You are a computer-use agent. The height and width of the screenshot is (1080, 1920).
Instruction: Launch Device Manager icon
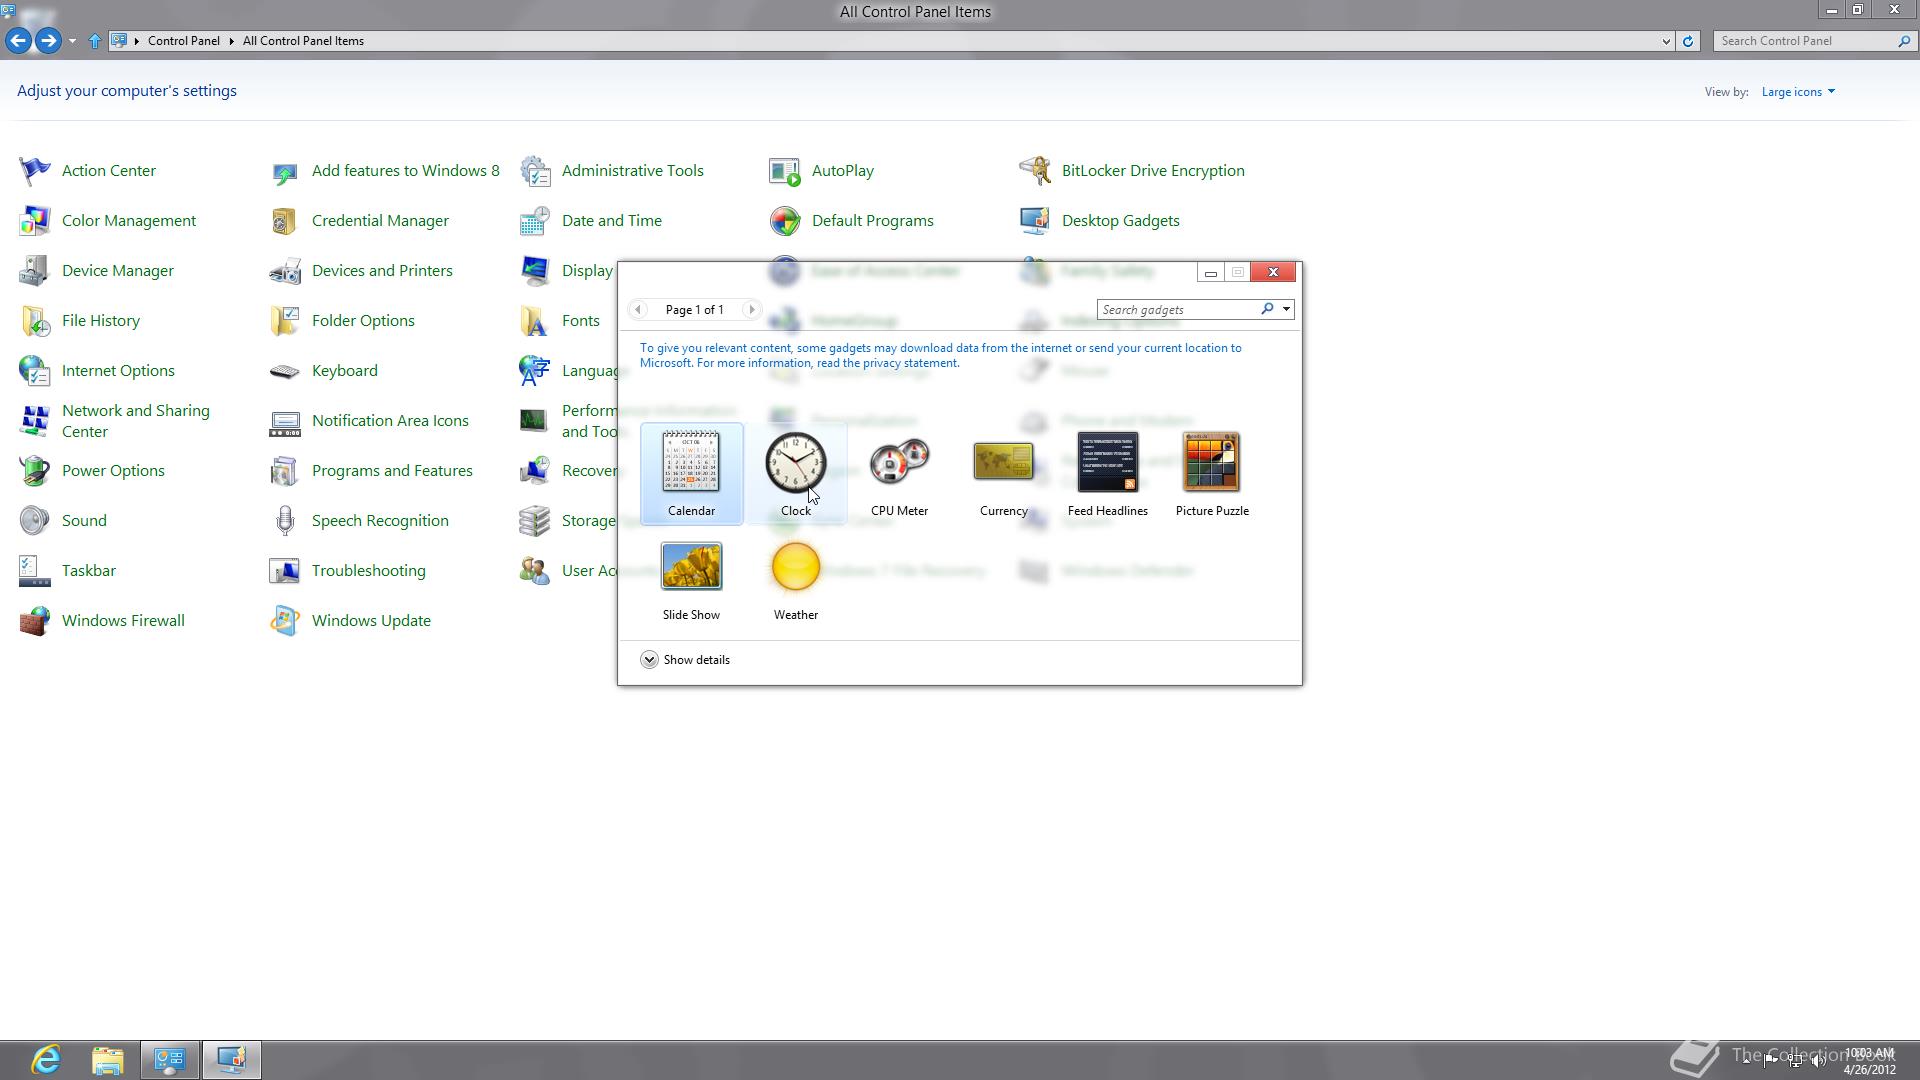pyautogui.click(x=35, y=271)
